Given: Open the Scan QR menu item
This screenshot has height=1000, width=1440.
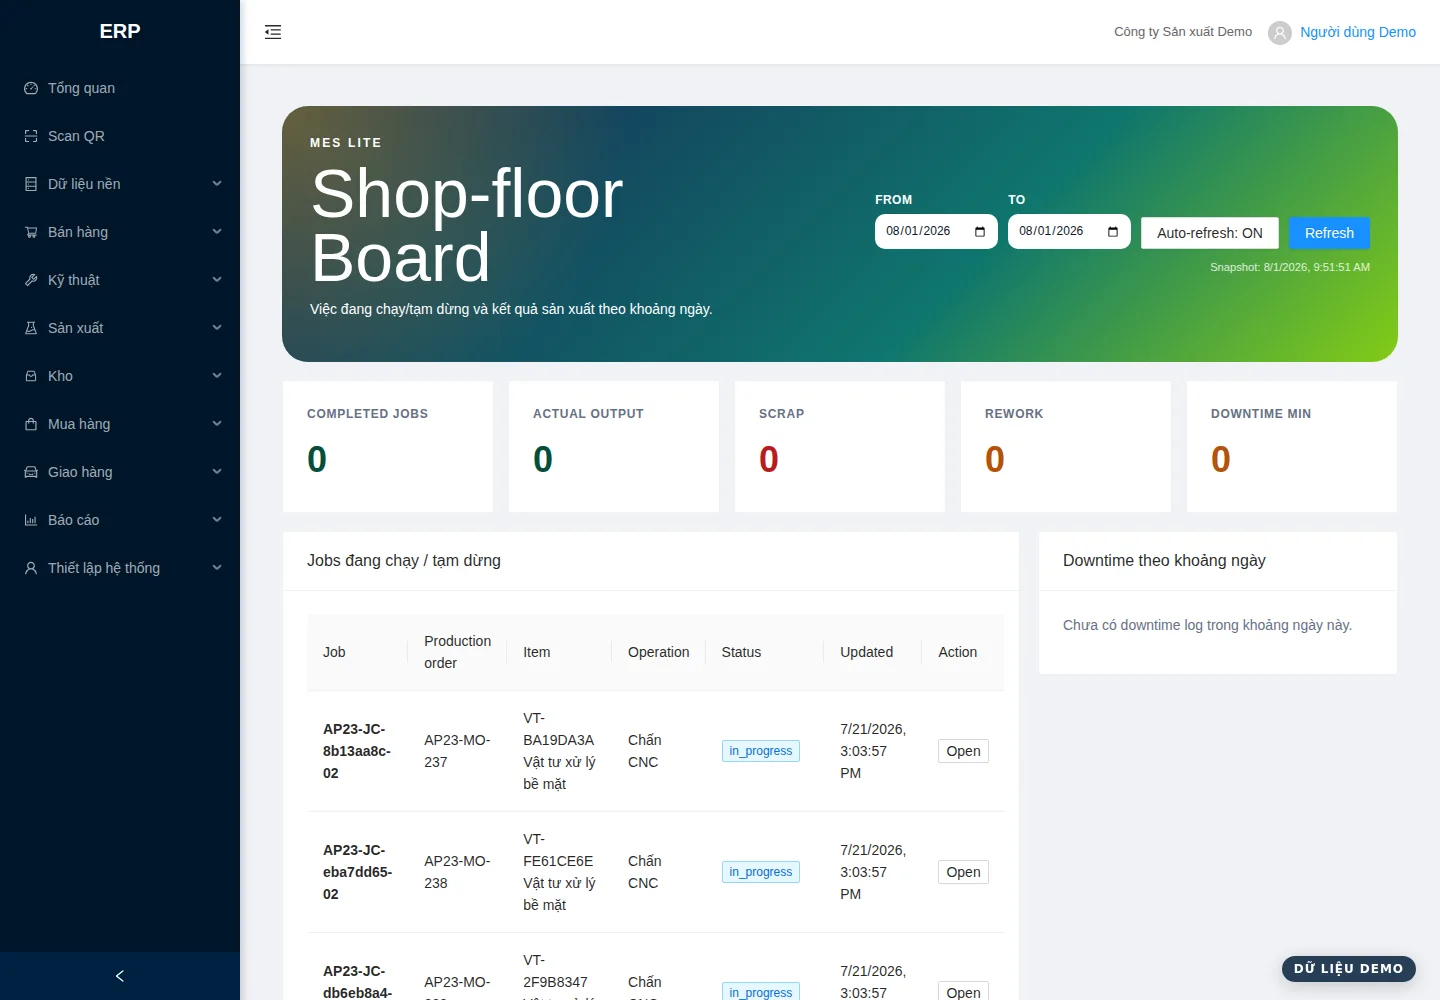Looking at the screenshot, I should (x=120, y=136).
